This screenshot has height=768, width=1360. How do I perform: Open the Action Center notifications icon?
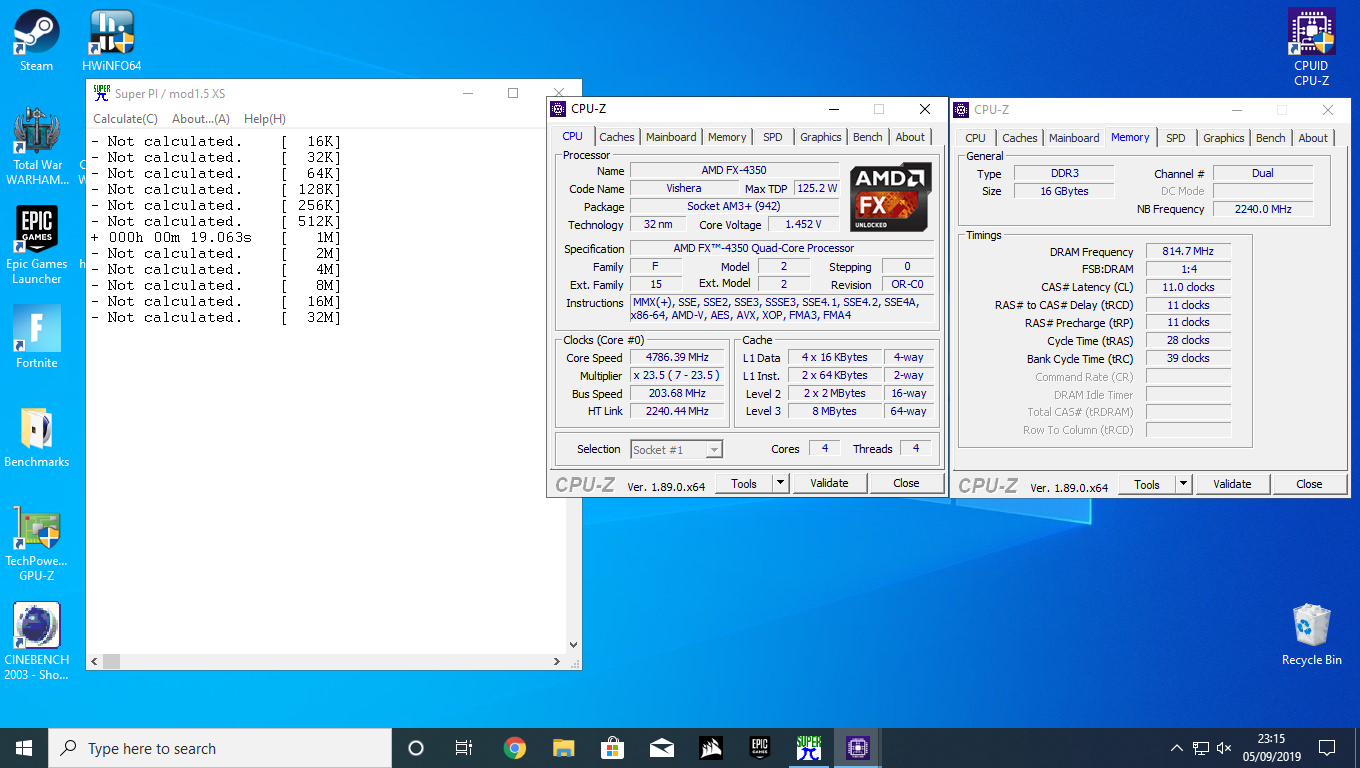click(1327, 748)
